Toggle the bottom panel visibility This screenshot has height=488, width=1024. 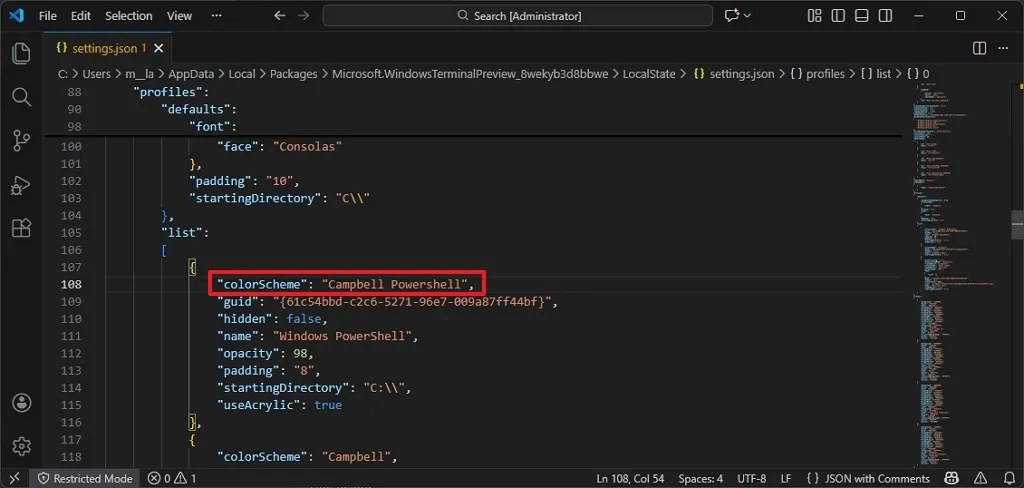(x=861, y=16)
